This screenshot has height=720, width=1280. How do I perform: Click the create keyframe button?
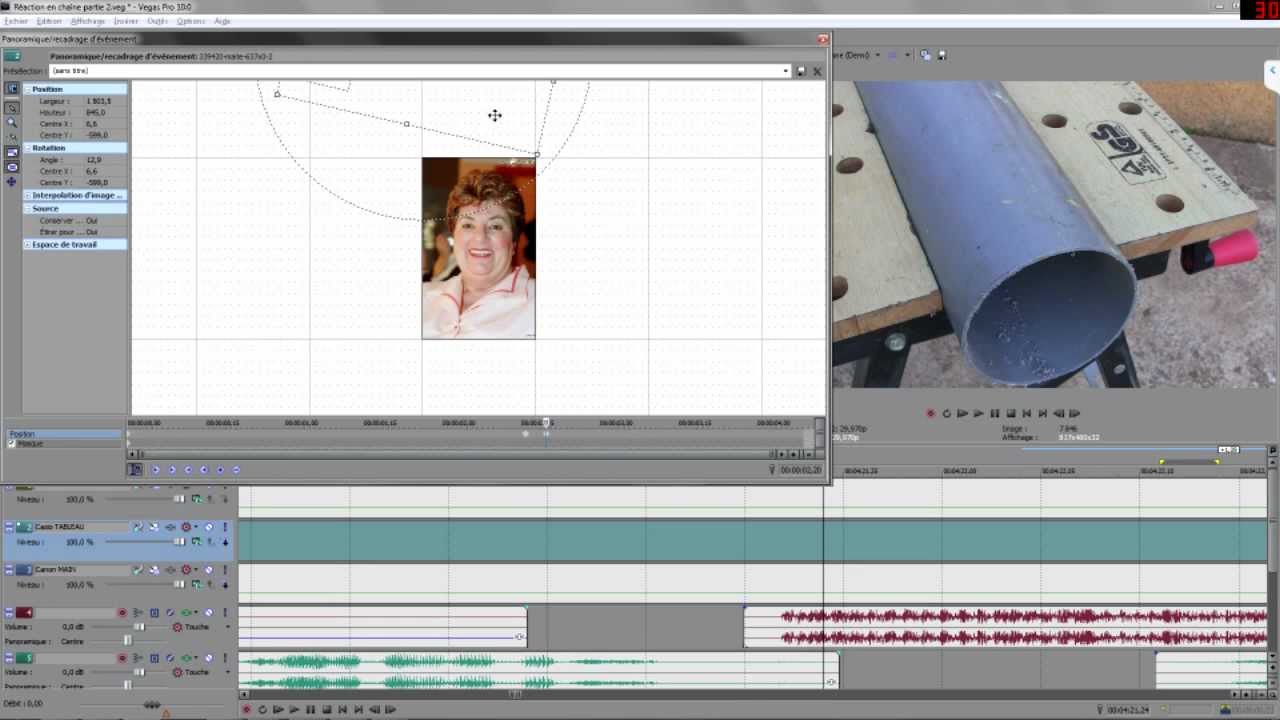(x=220, y=470)
